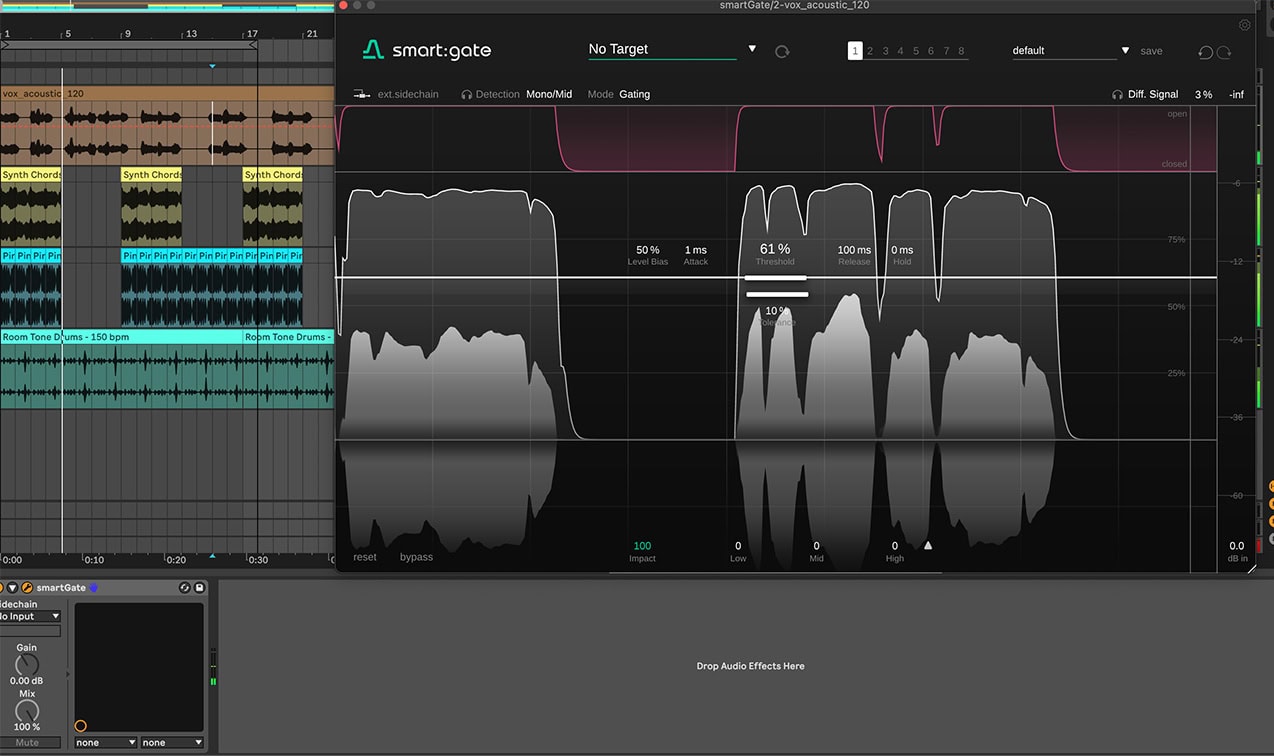The width and height of the screenshot is (1274, 756).
Task: Click the 100 Impact value
Action: point(642,546)
